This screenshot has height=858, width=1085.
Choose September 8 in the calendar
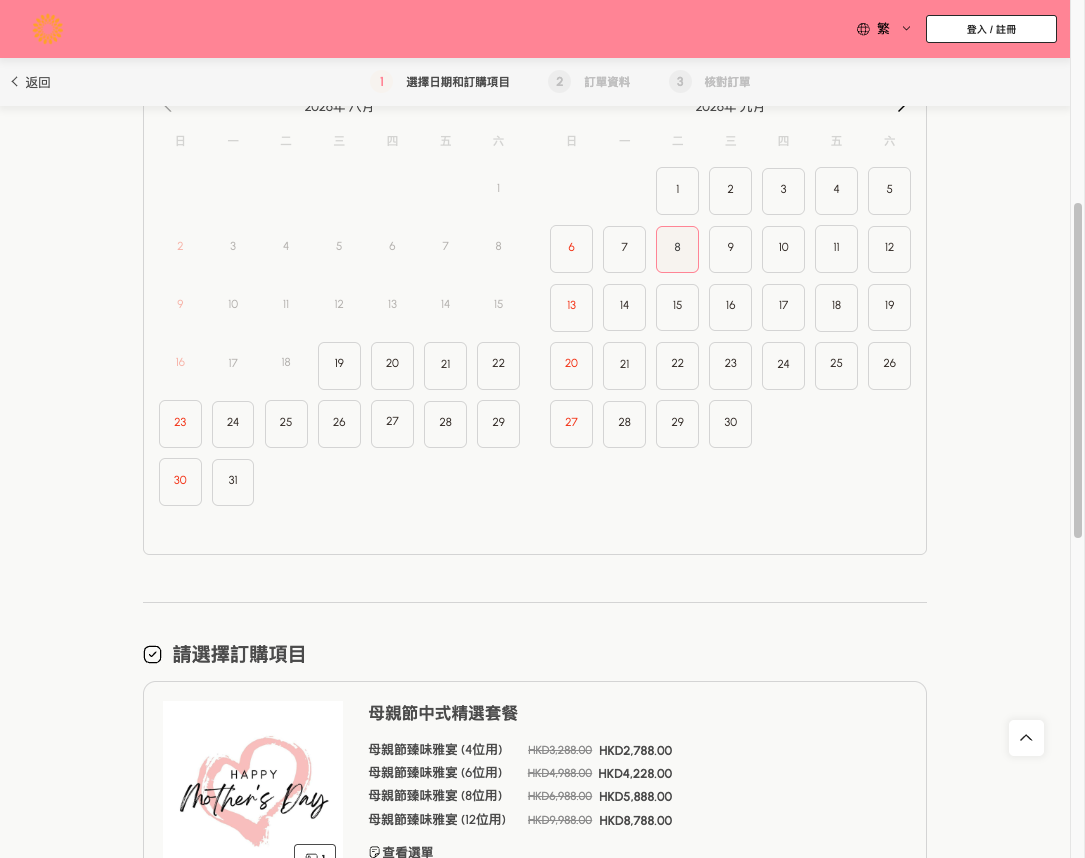point(677,249)
